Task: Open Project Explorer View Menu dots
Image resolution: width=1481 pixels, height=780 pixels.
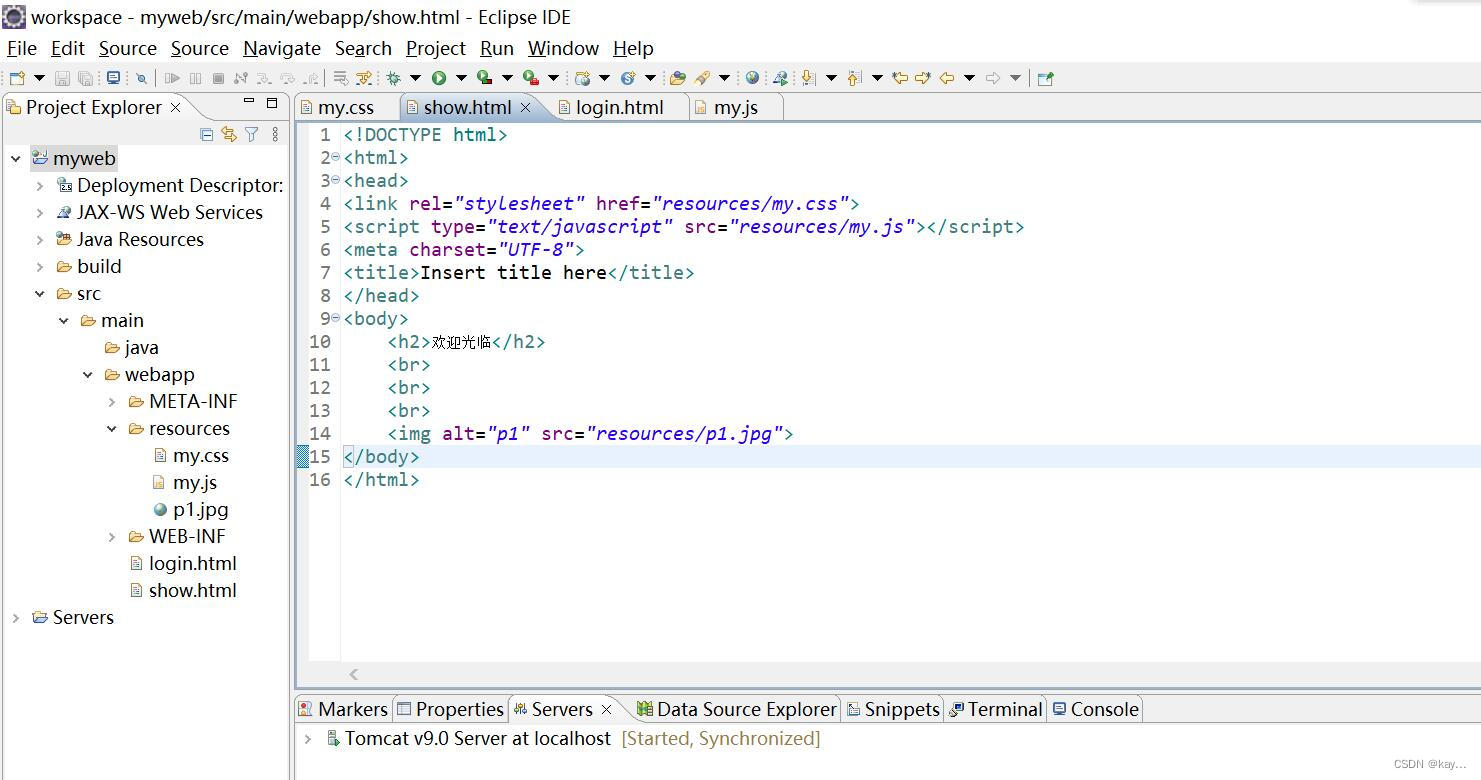Action: point(275,133)
